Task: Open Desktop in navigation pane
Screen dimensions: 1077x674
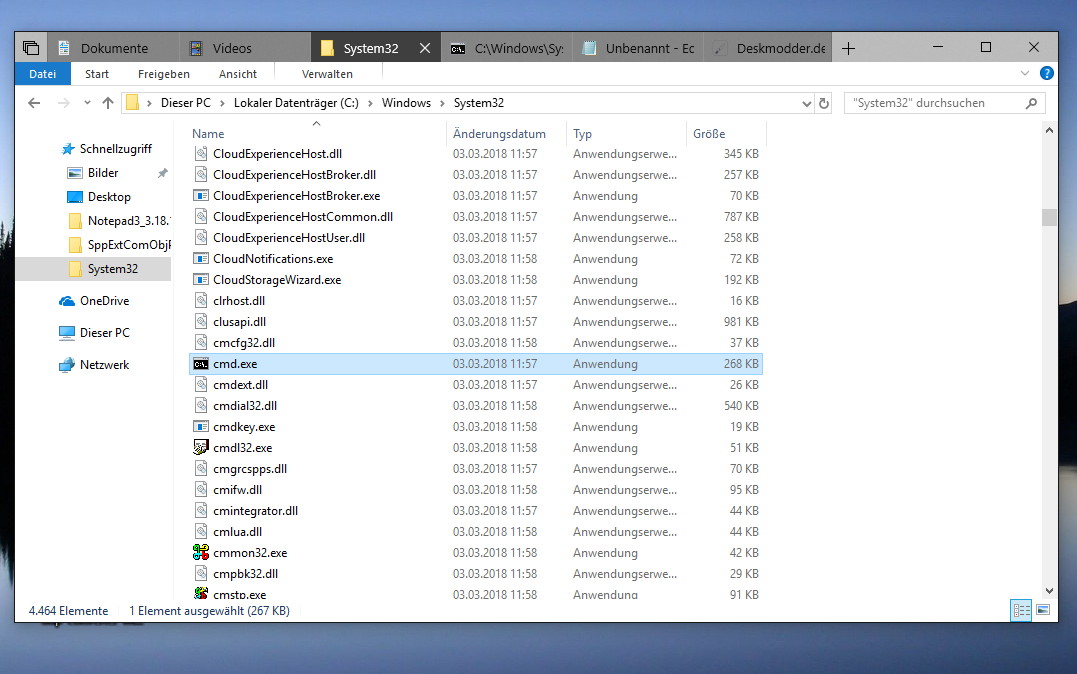Action: point(109,197)
